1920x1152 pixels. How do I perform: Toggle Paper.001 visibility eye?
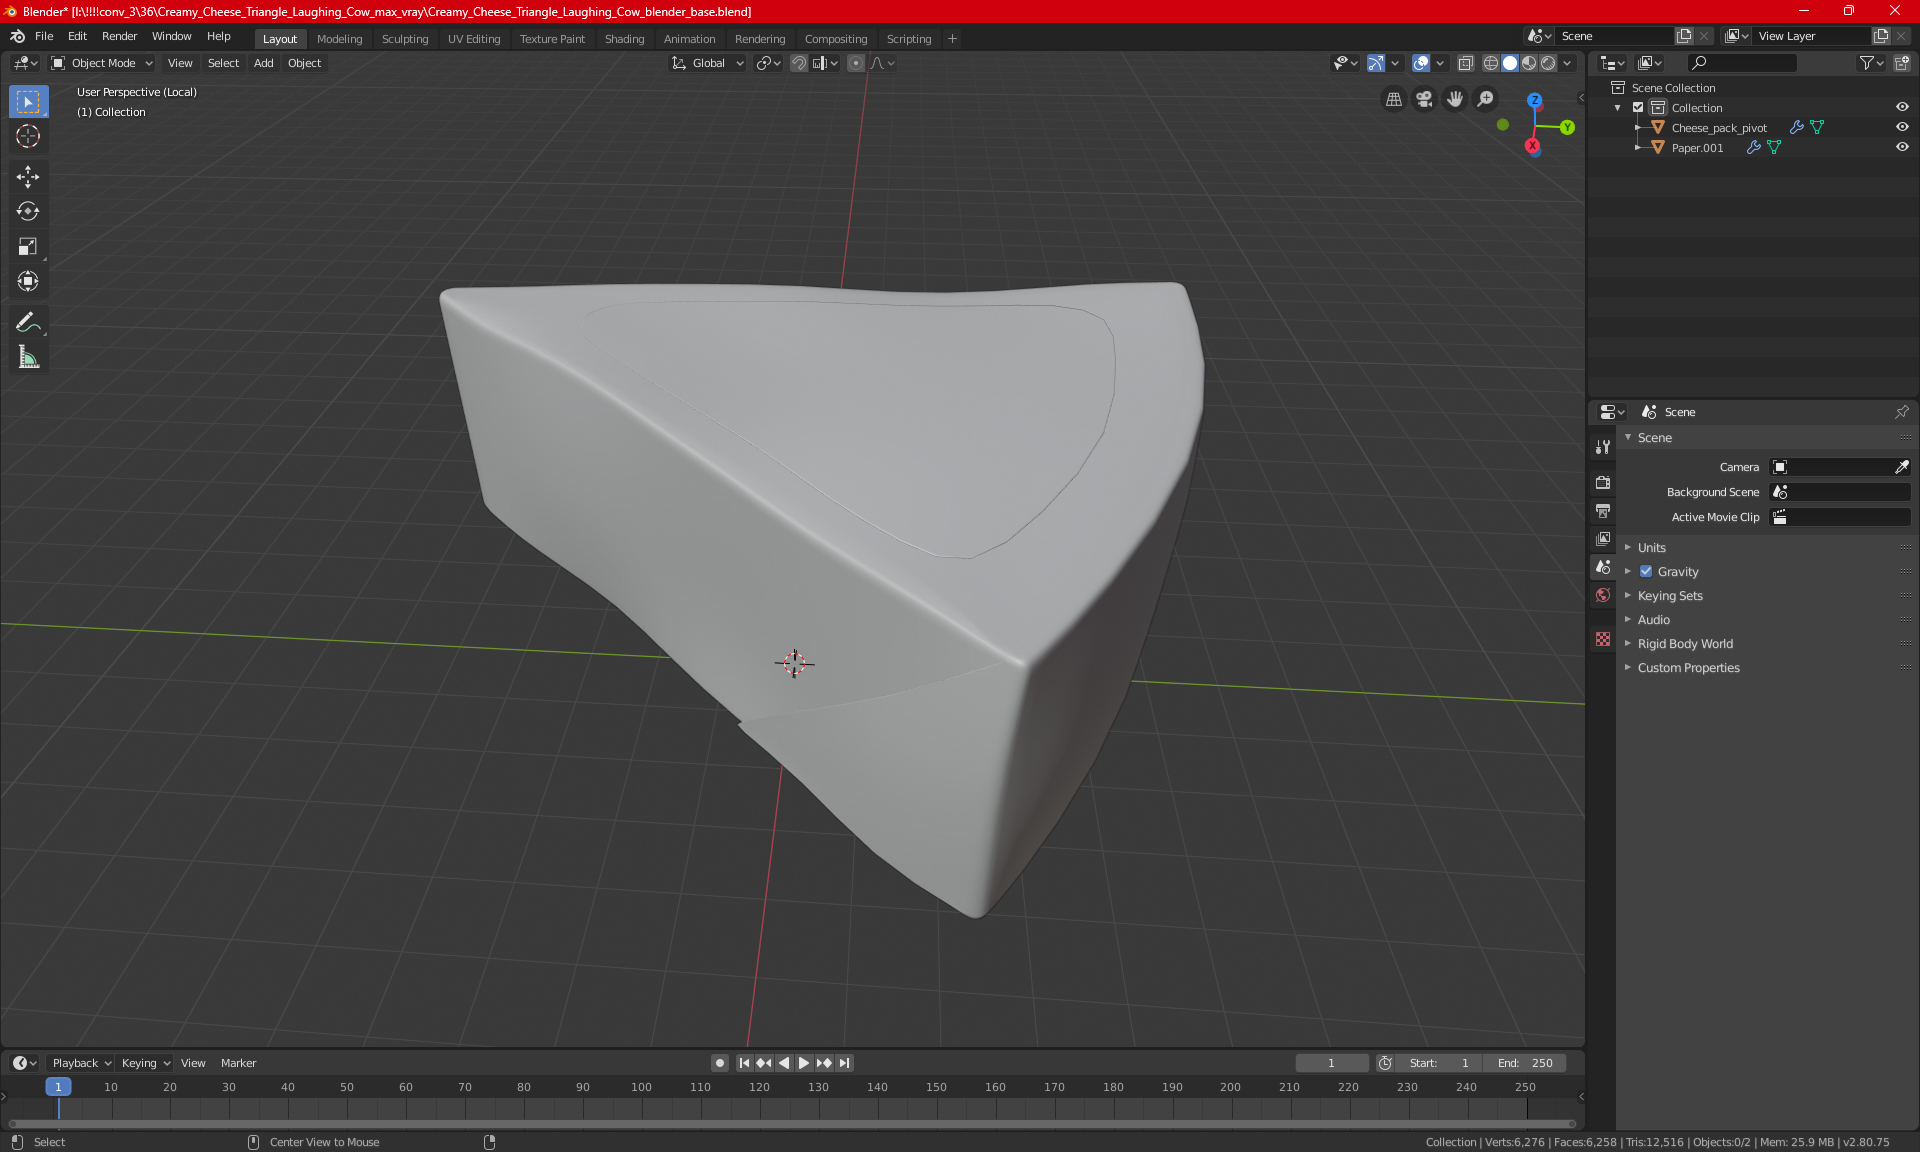pyautogui.click(x=1902, y=147)
